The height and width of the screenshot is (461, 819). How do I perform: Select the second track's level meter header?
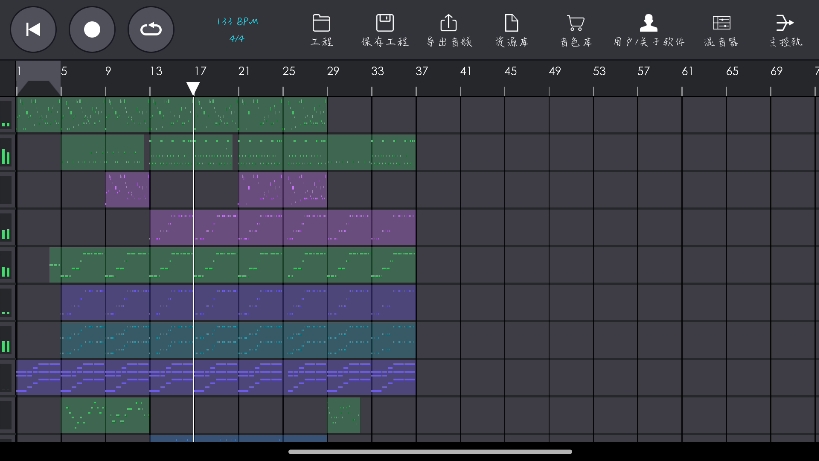(7, 153)
